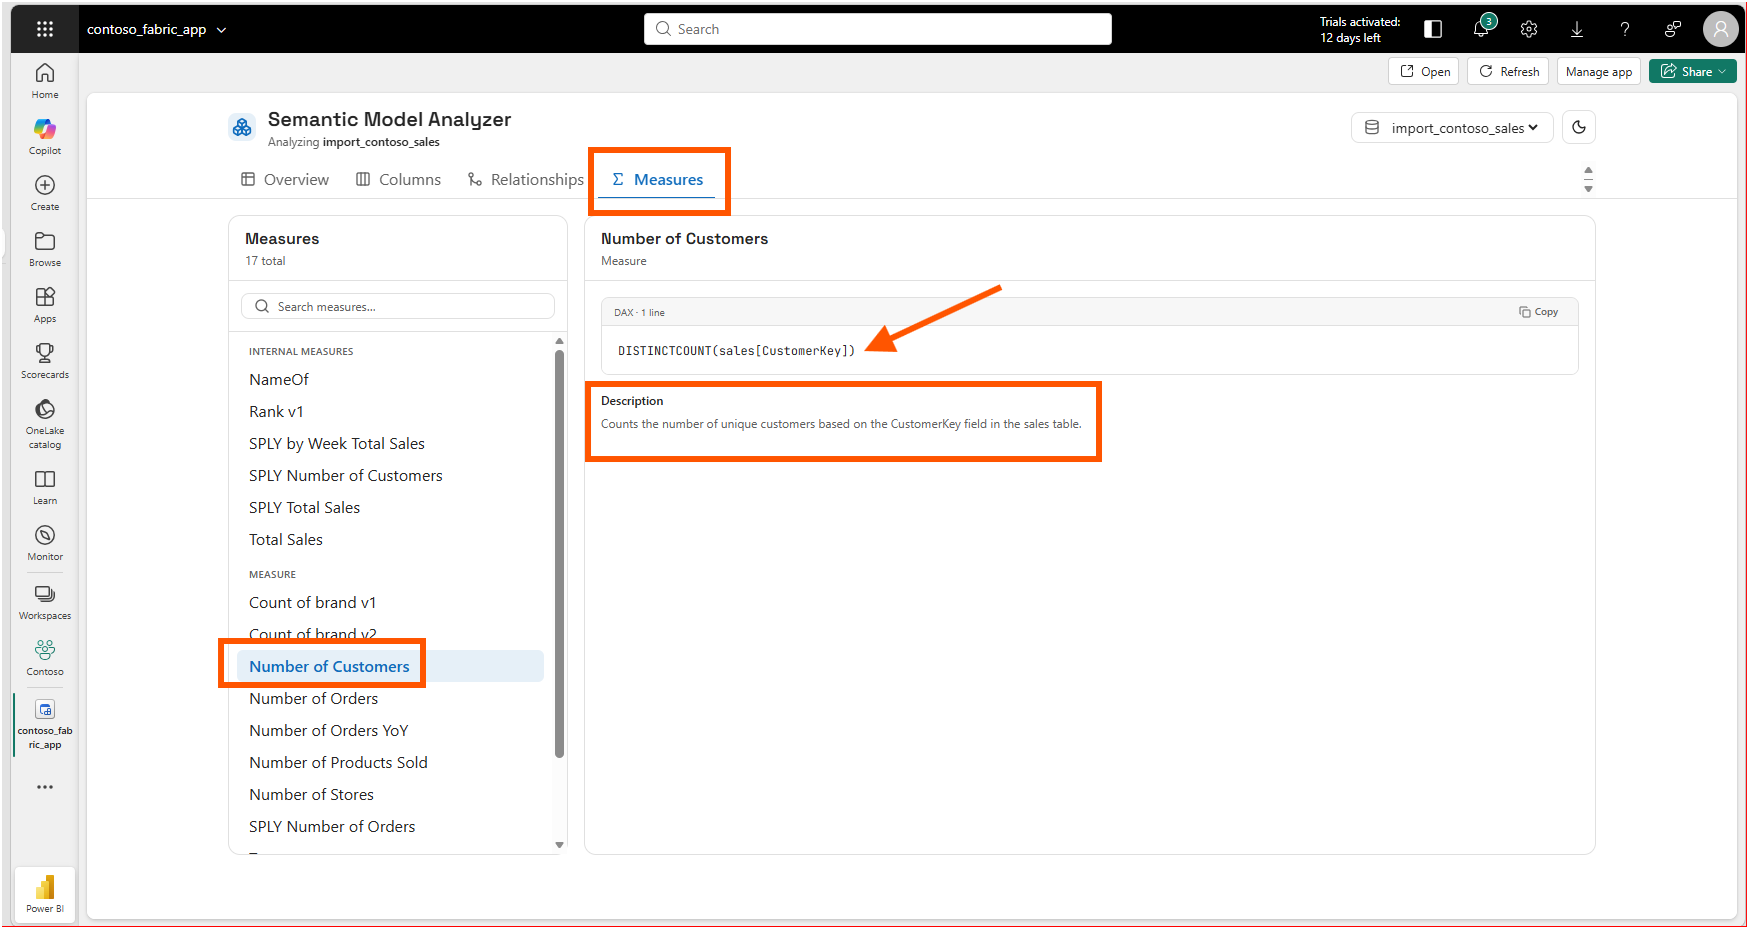Click the Create plus icon

pyautogui.click(x=45, y=185)
